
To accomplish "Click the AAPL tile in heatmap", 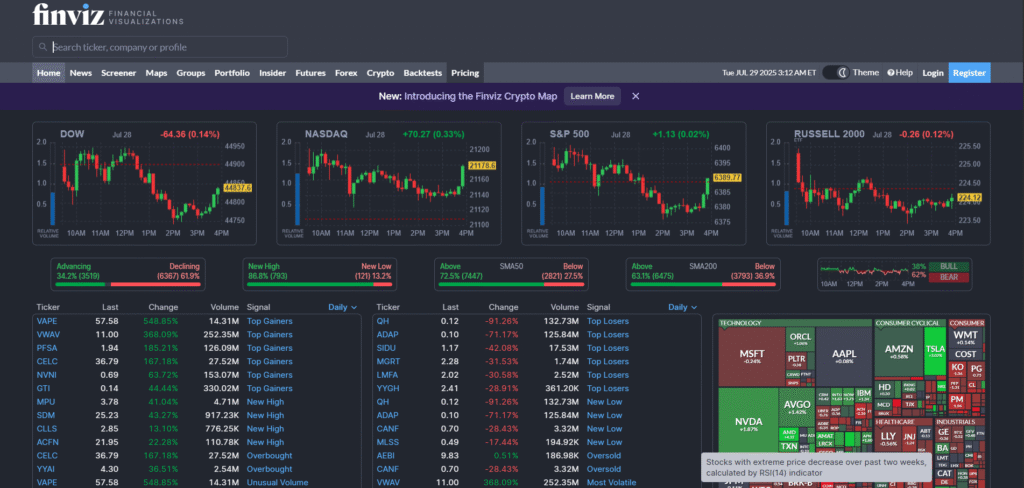I will pyautogui.click(x=844, y=357).
